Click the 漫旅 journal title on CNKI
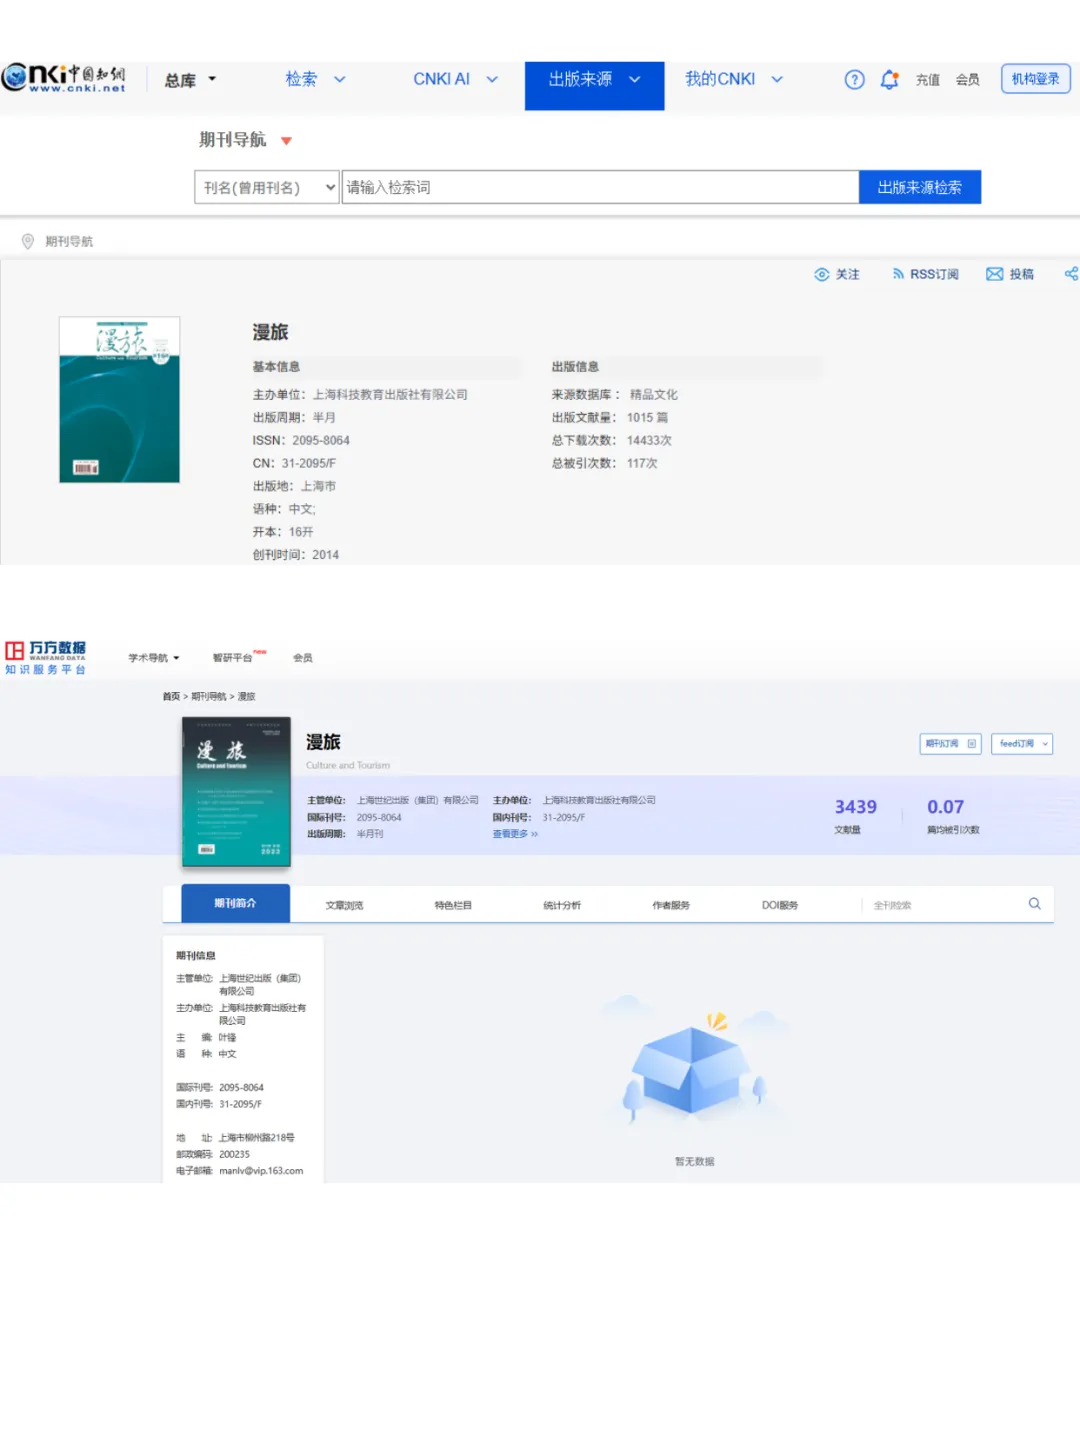The width and height of the screenshot is (1080, 1443). click(270, 332)
